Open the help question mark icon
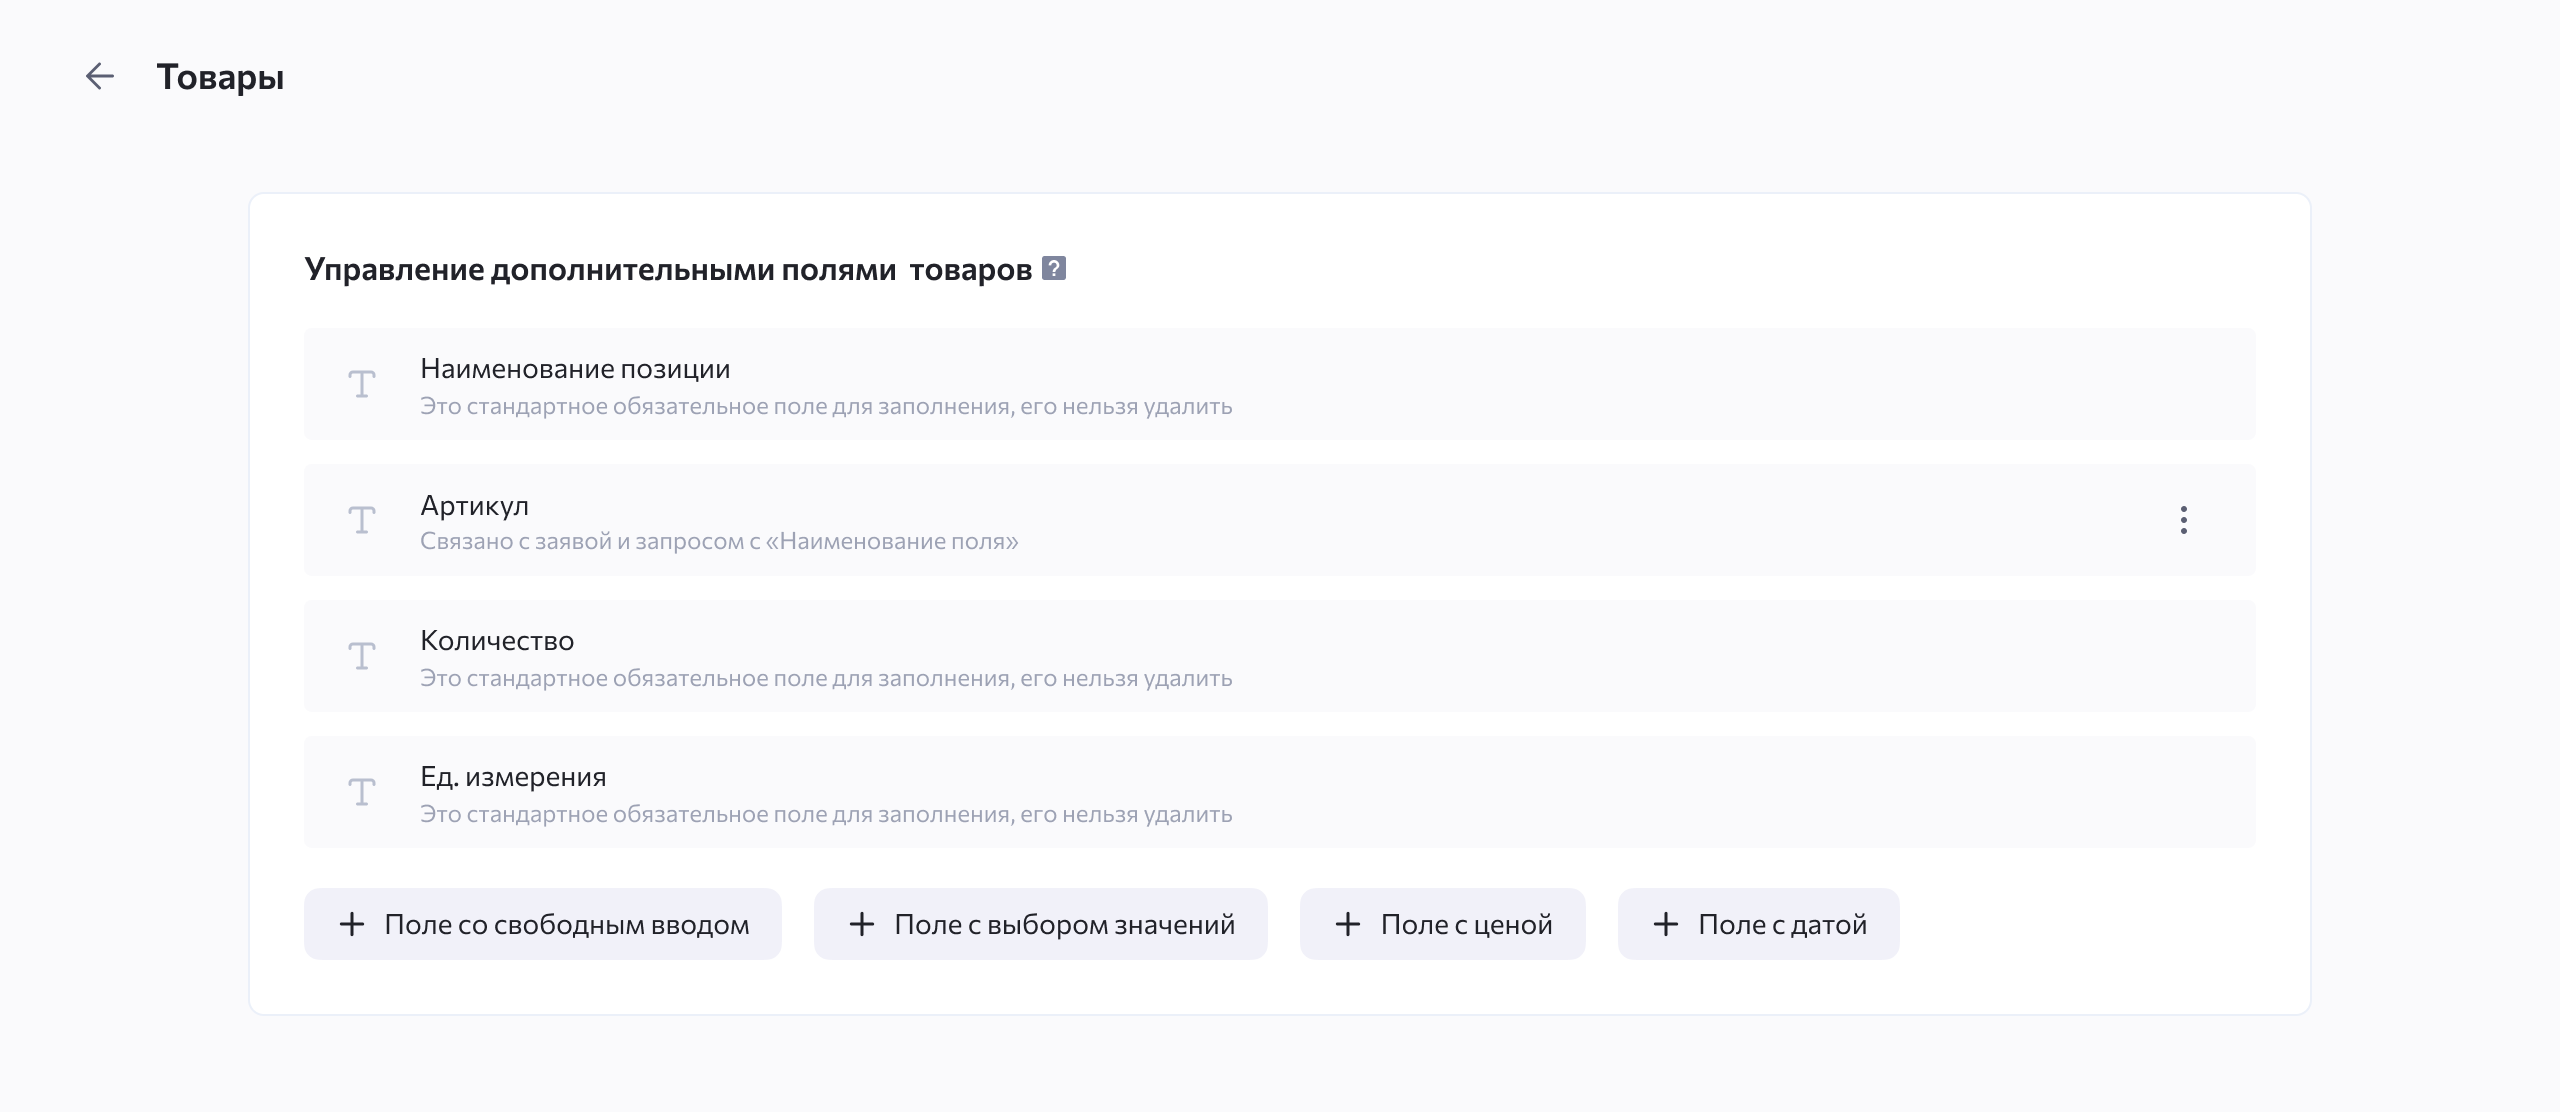This screenshot has height=1112, width=2560. (x=1054, y=268)
